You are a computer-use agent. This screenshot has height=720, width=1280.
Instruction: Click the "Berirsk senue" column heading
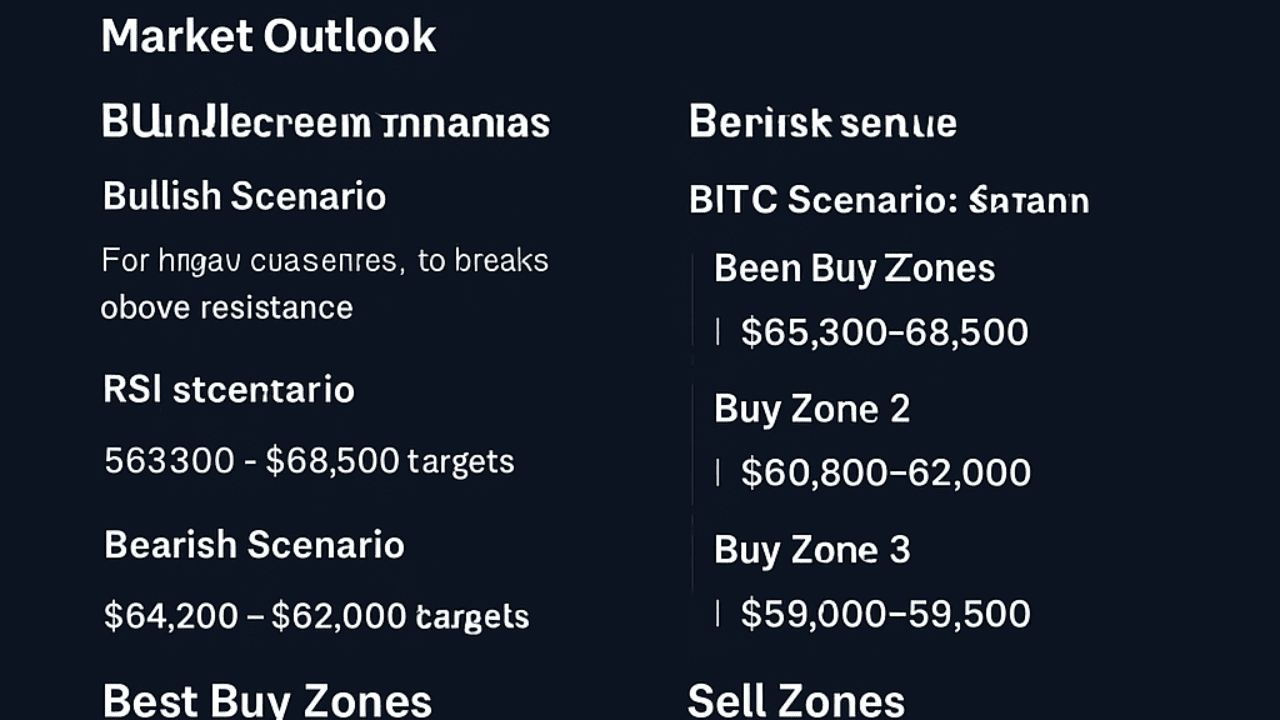click(822, 123)
